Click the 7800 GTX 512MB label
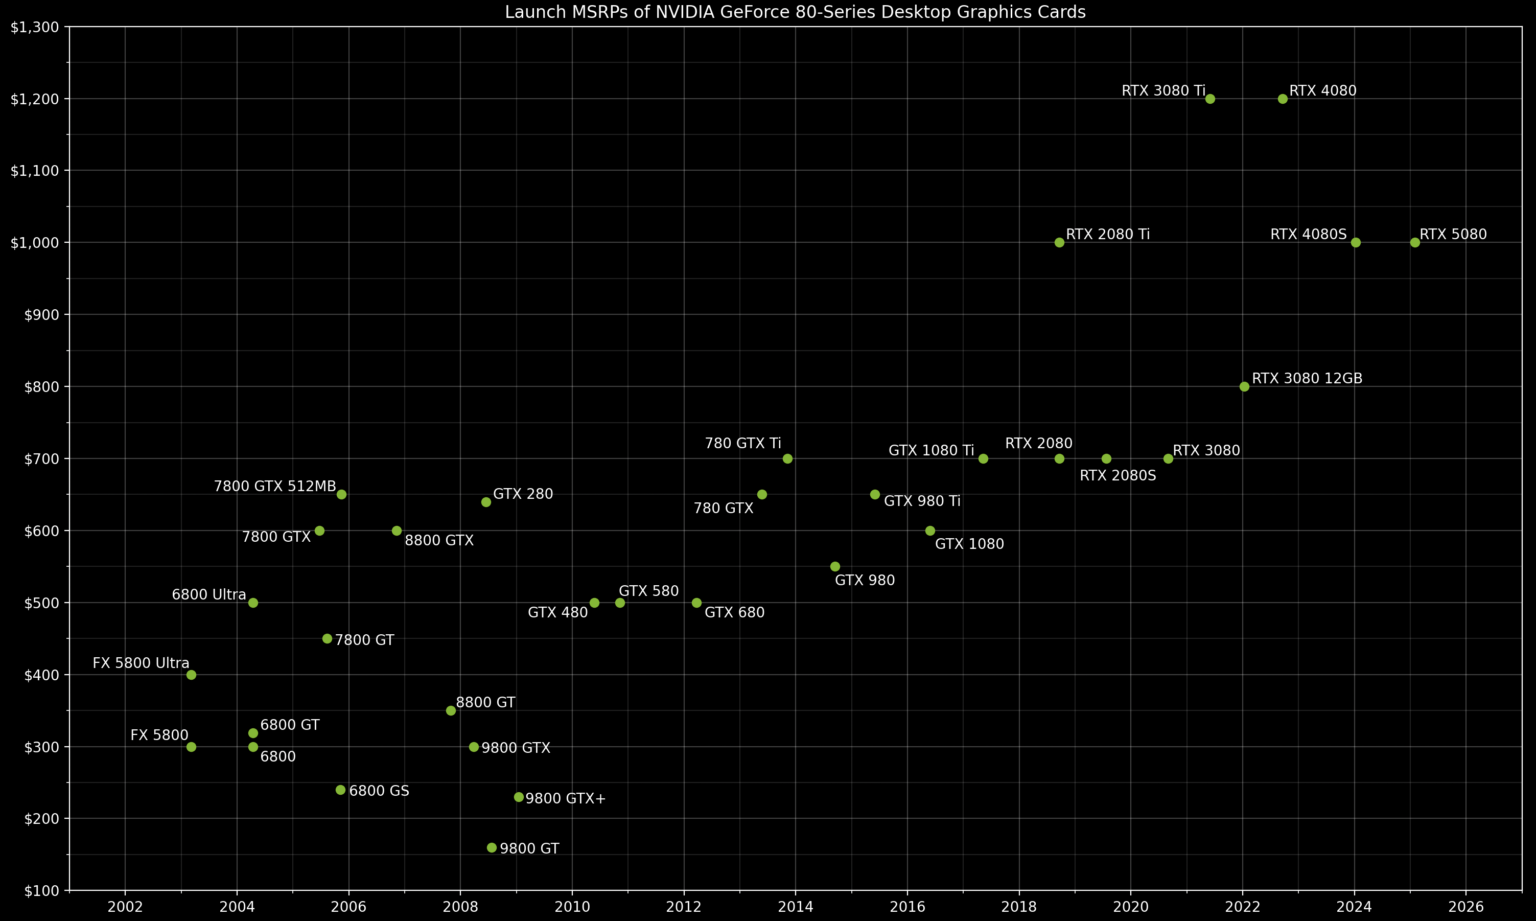The height and width of the screenshot is (921, 1536). [275, 487]
